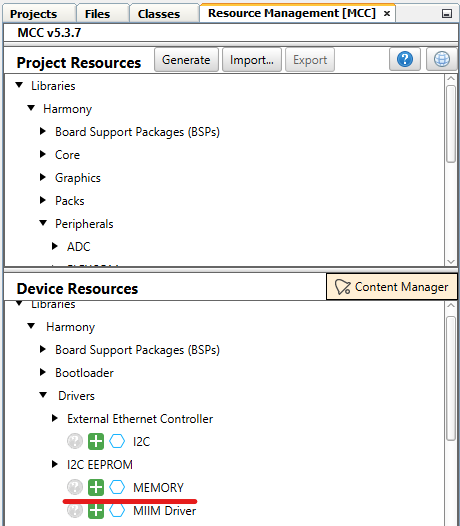Viewport: 460px width, 526px height.
Task: Click the Export button
Action: click(x=310, y=60)
